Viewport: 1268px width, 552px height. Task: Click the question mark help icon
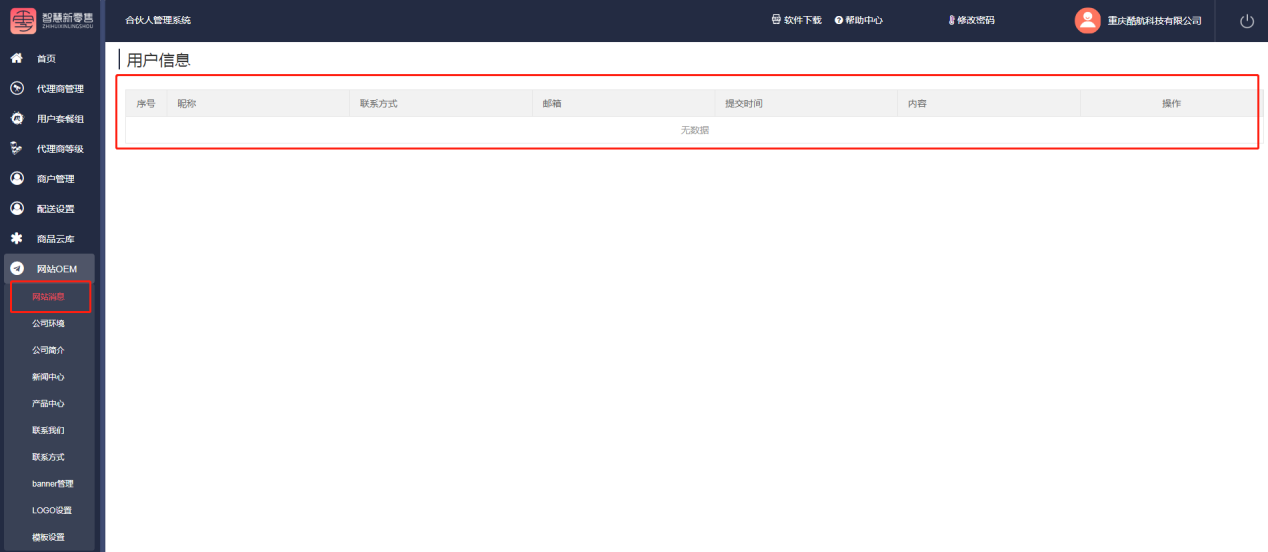point(838,20)
